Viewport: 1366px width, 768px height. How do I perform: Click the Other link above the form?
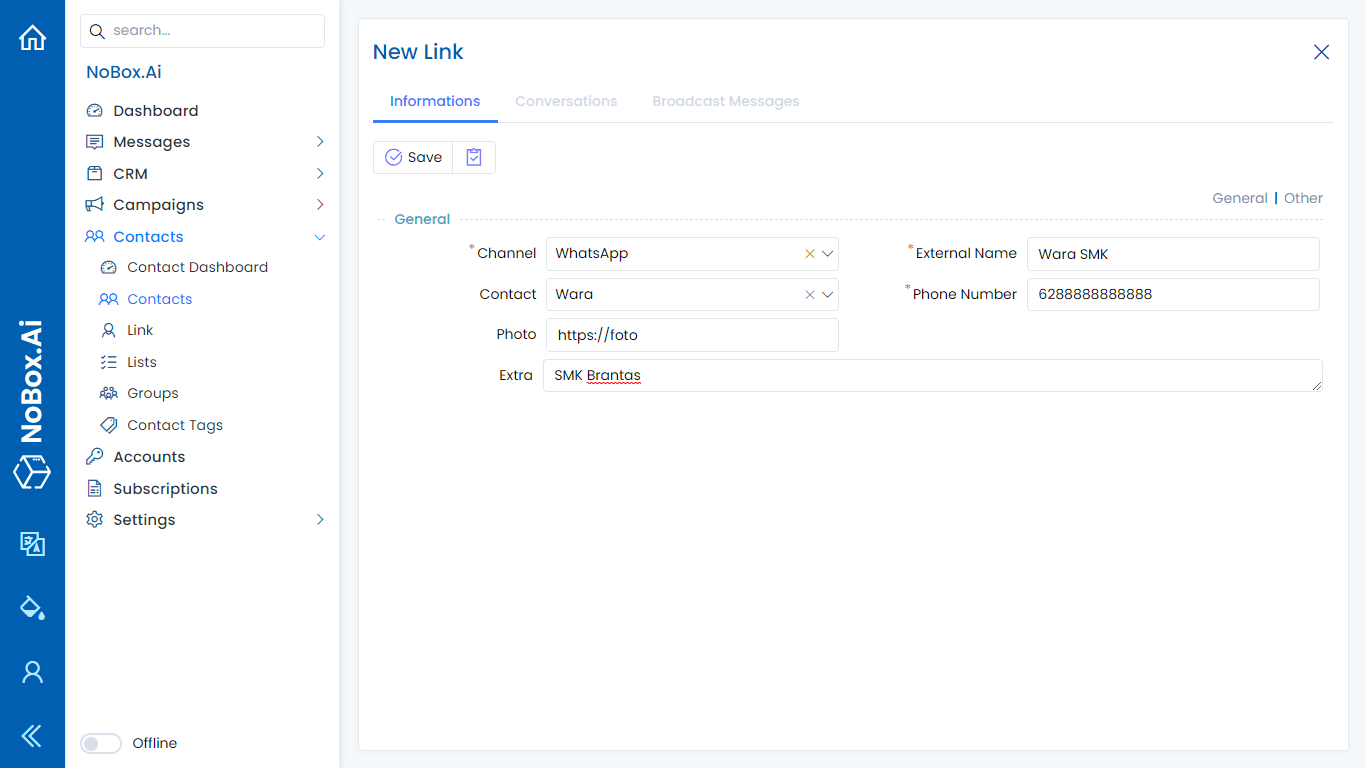click(1303, 198)
